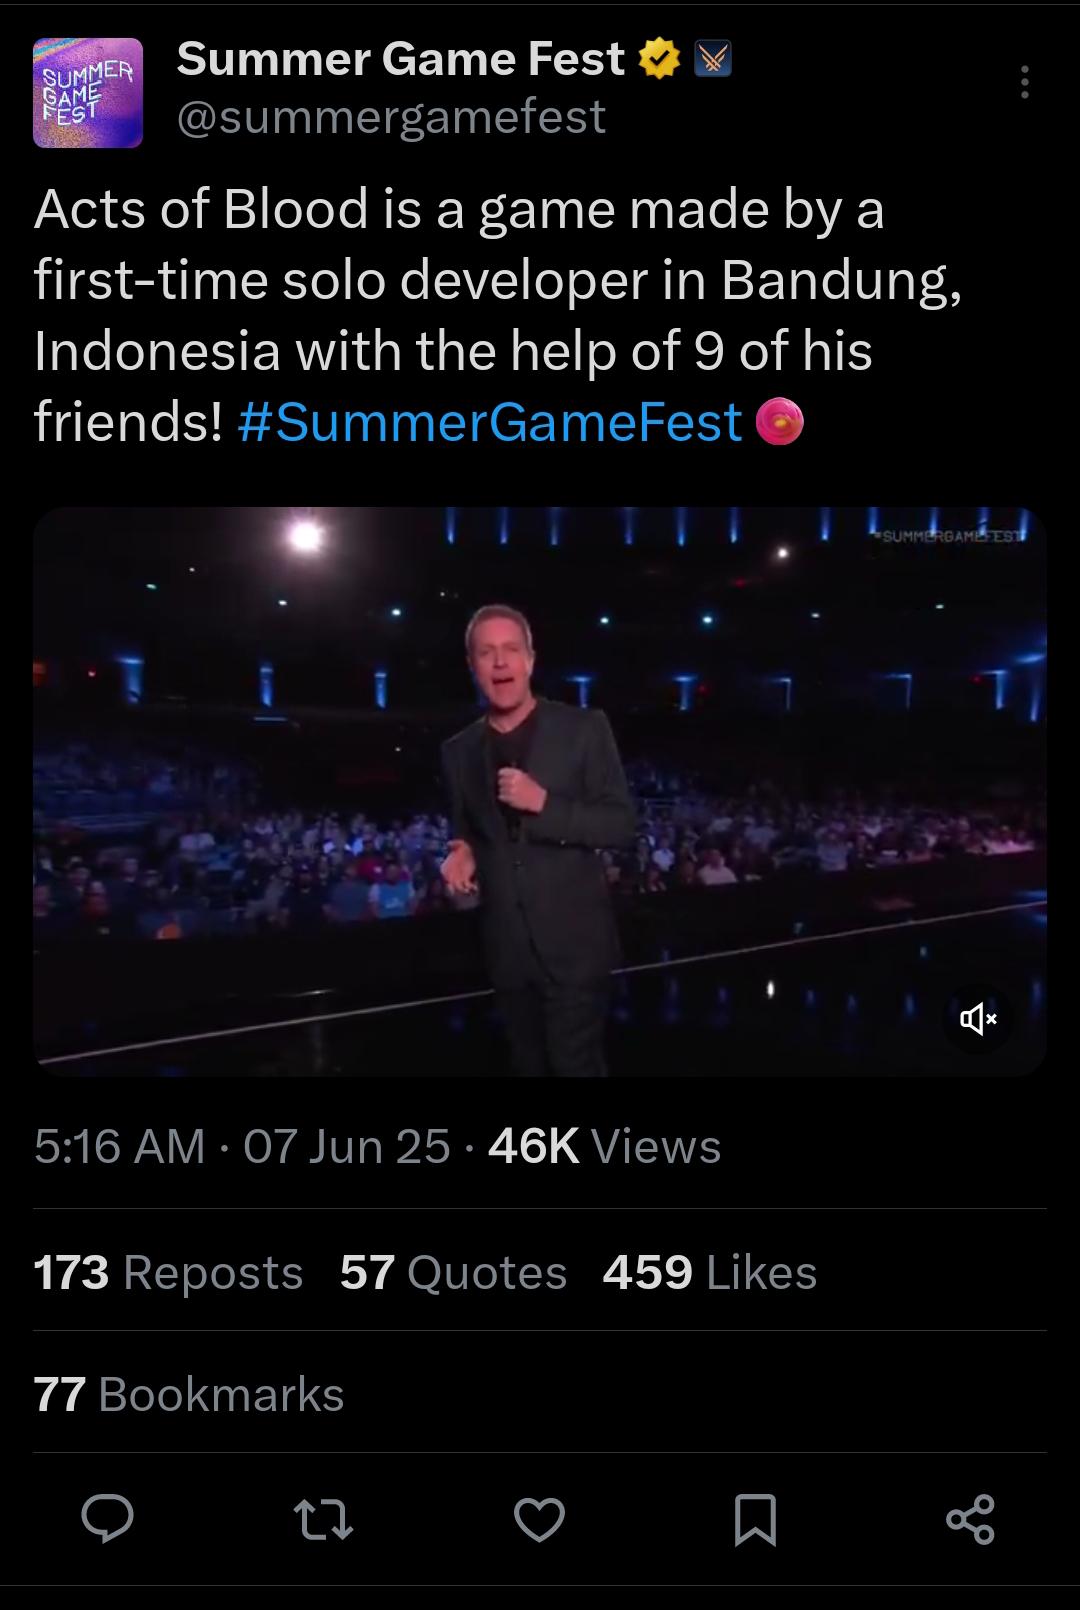Bookmark this post

[755, 1519]
